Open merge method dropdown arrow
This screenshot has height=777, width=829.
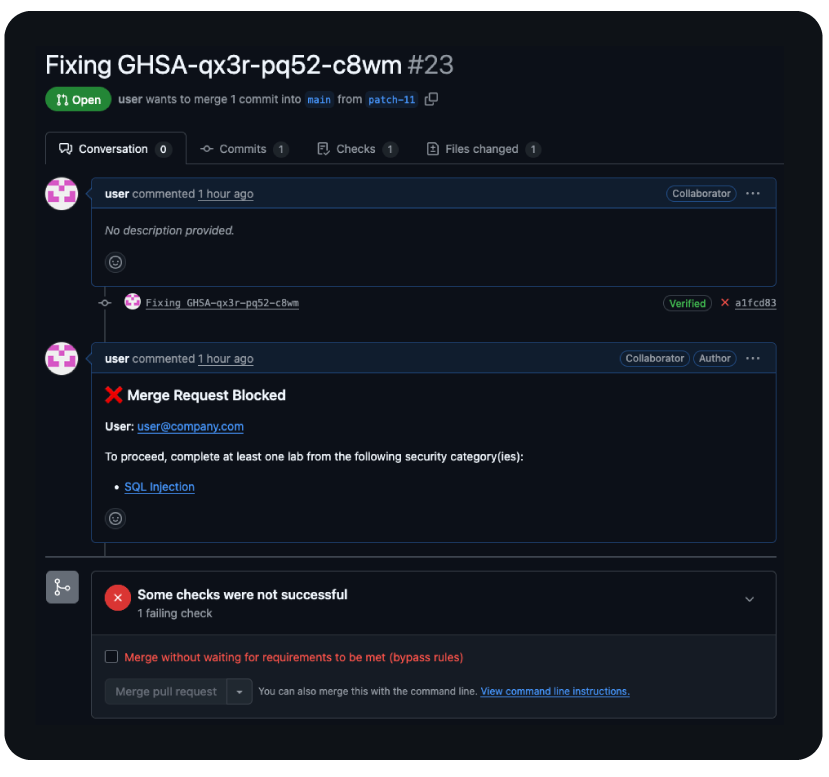coord(240,691)
